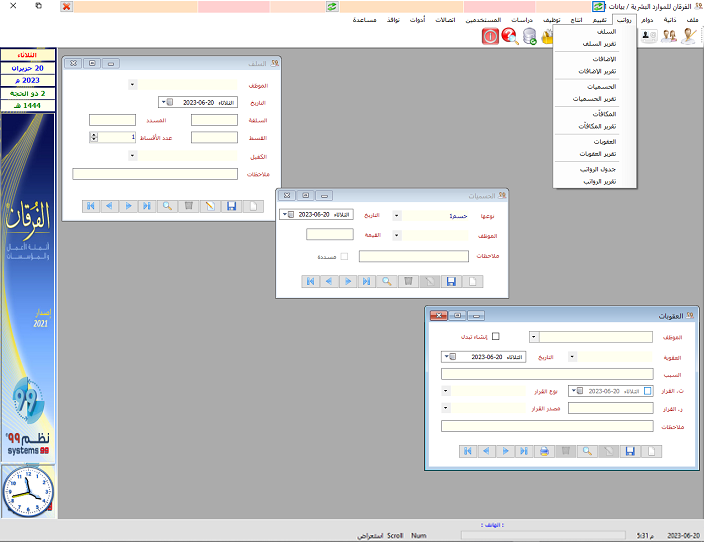Click the search icon in الحسميات window
Screen dimensions: 704x542
click(386, 282)
